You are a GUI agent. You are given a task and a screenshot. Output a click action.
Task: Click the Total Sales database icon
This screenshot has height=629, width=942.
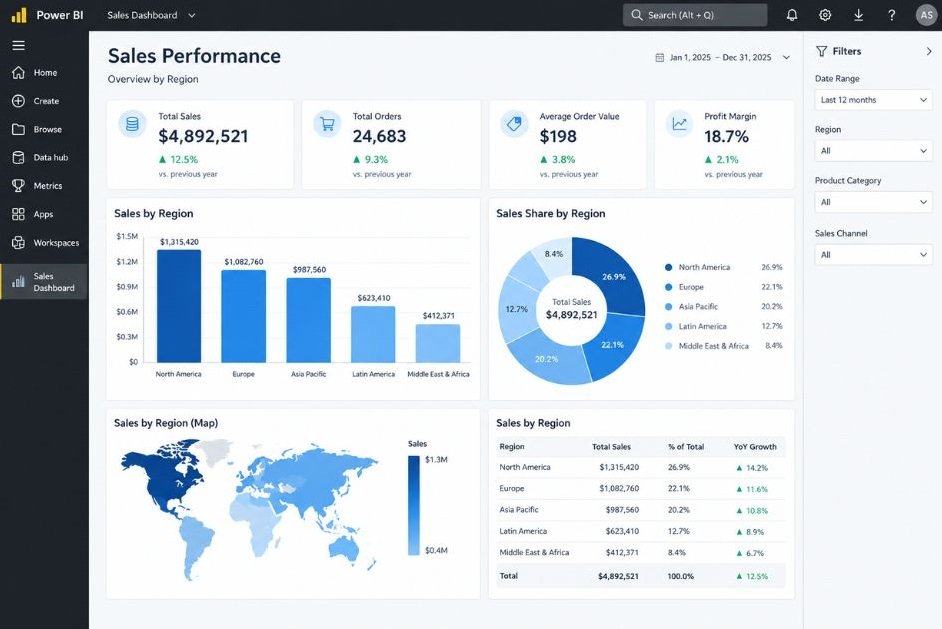click(132, 124)
